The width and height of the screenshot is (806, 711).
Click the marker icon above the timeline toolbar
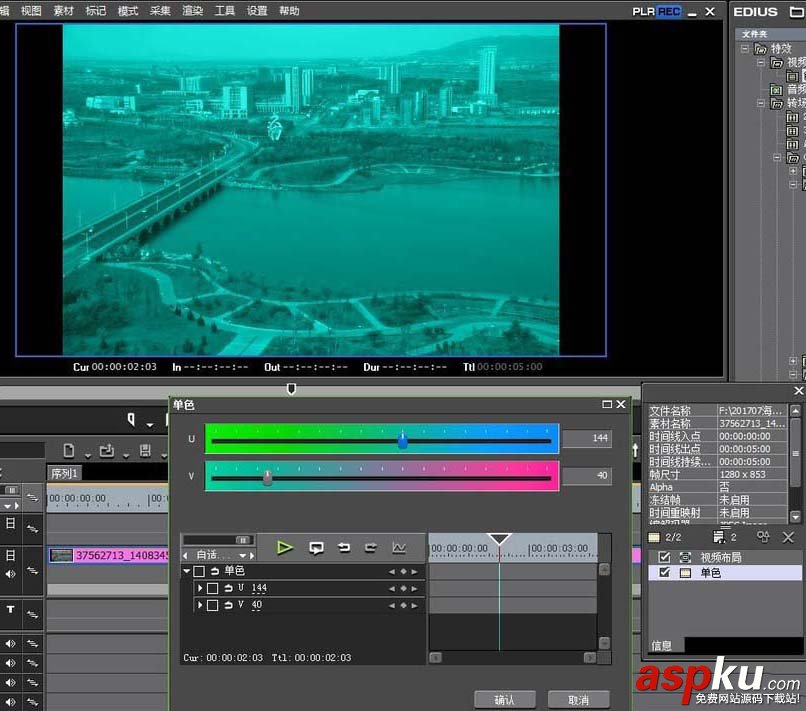coord(132,419)
